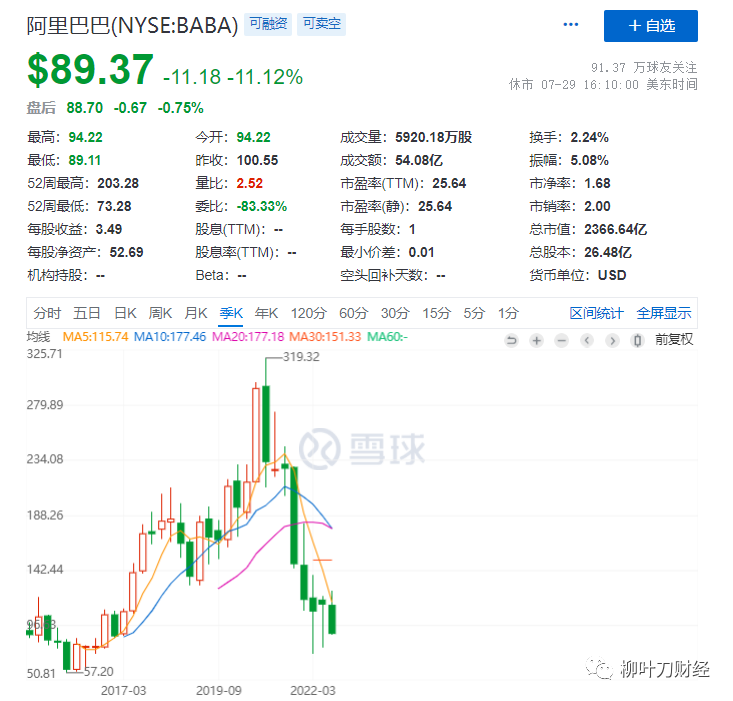Viewport: 733px width, 701px height.
Task: Click the 成交额 value 54.08亿
Action: coord(419,160)
